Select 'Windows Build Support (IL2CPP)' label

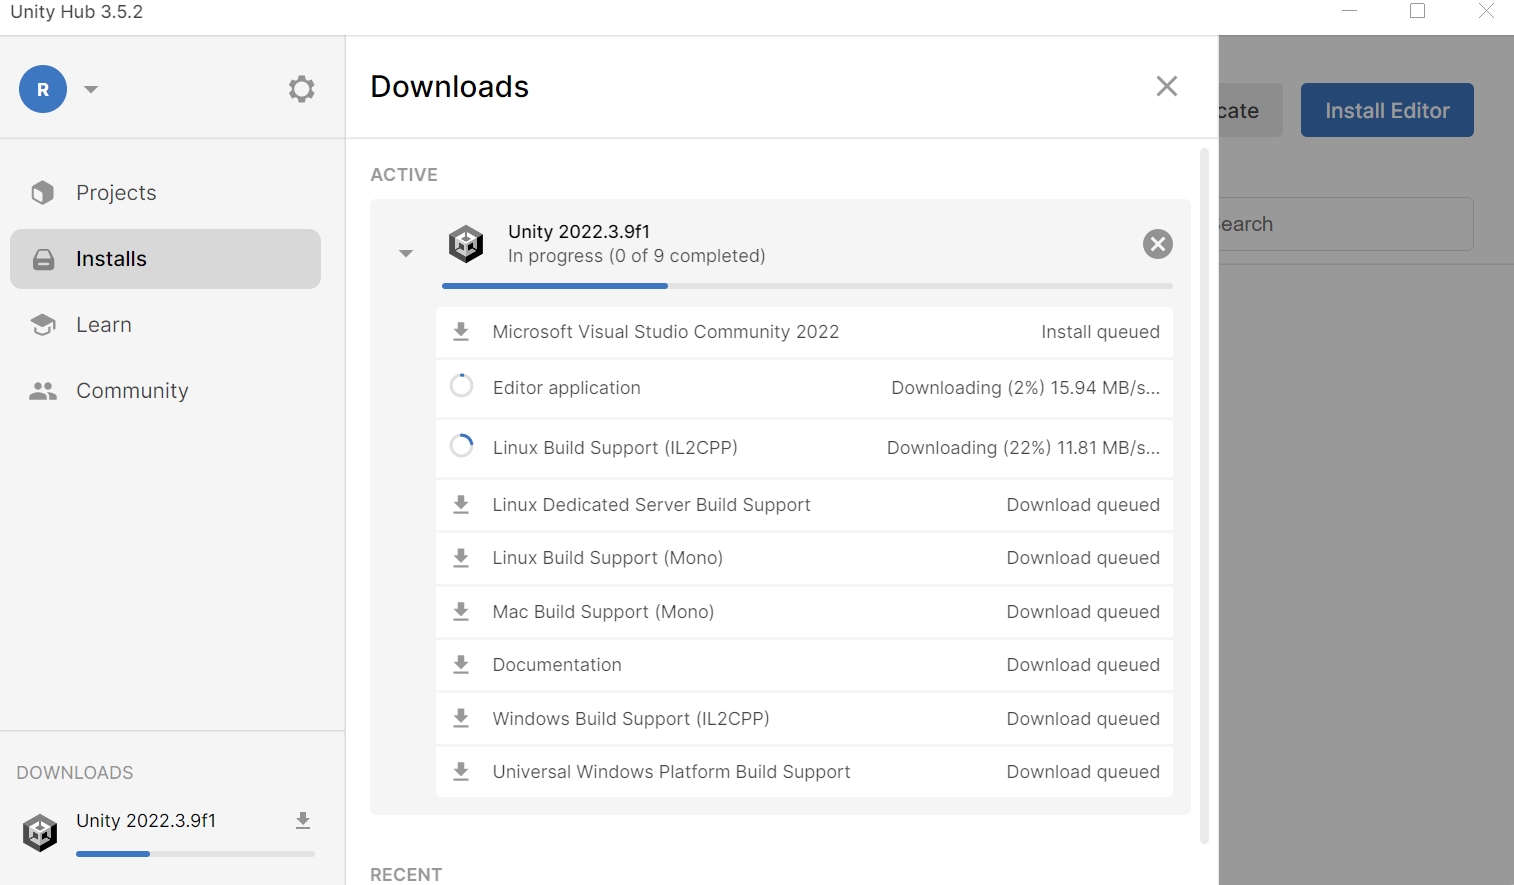[631, 719]
